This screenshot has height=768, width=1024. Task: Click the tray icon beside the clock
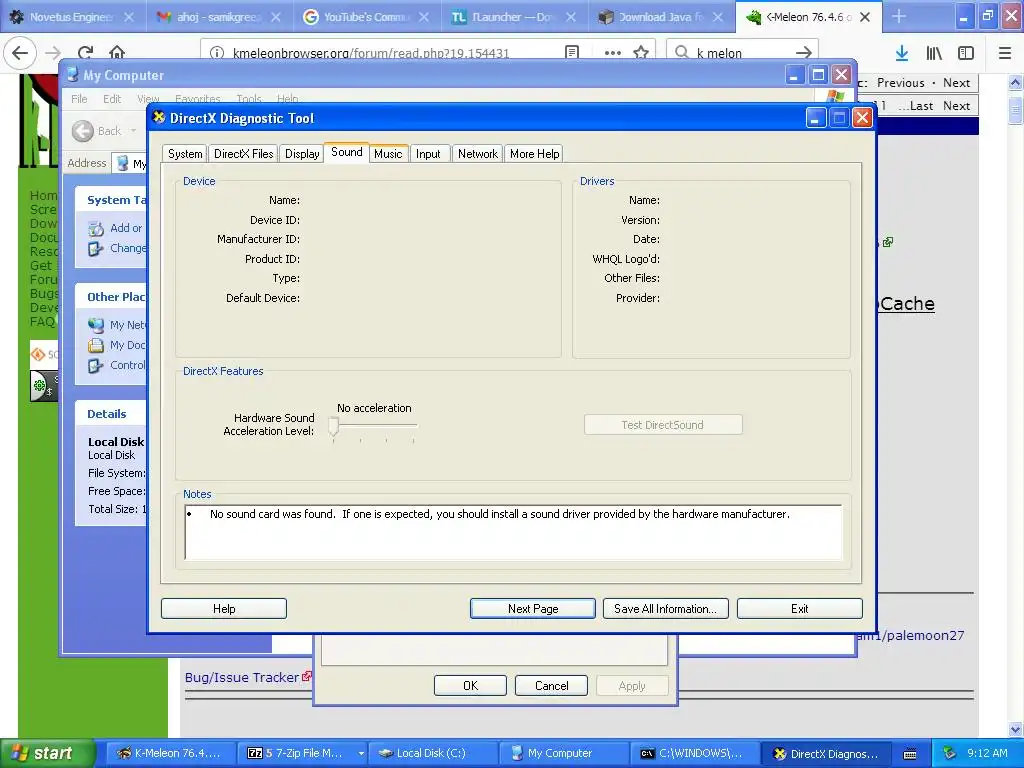pos(949,753)
